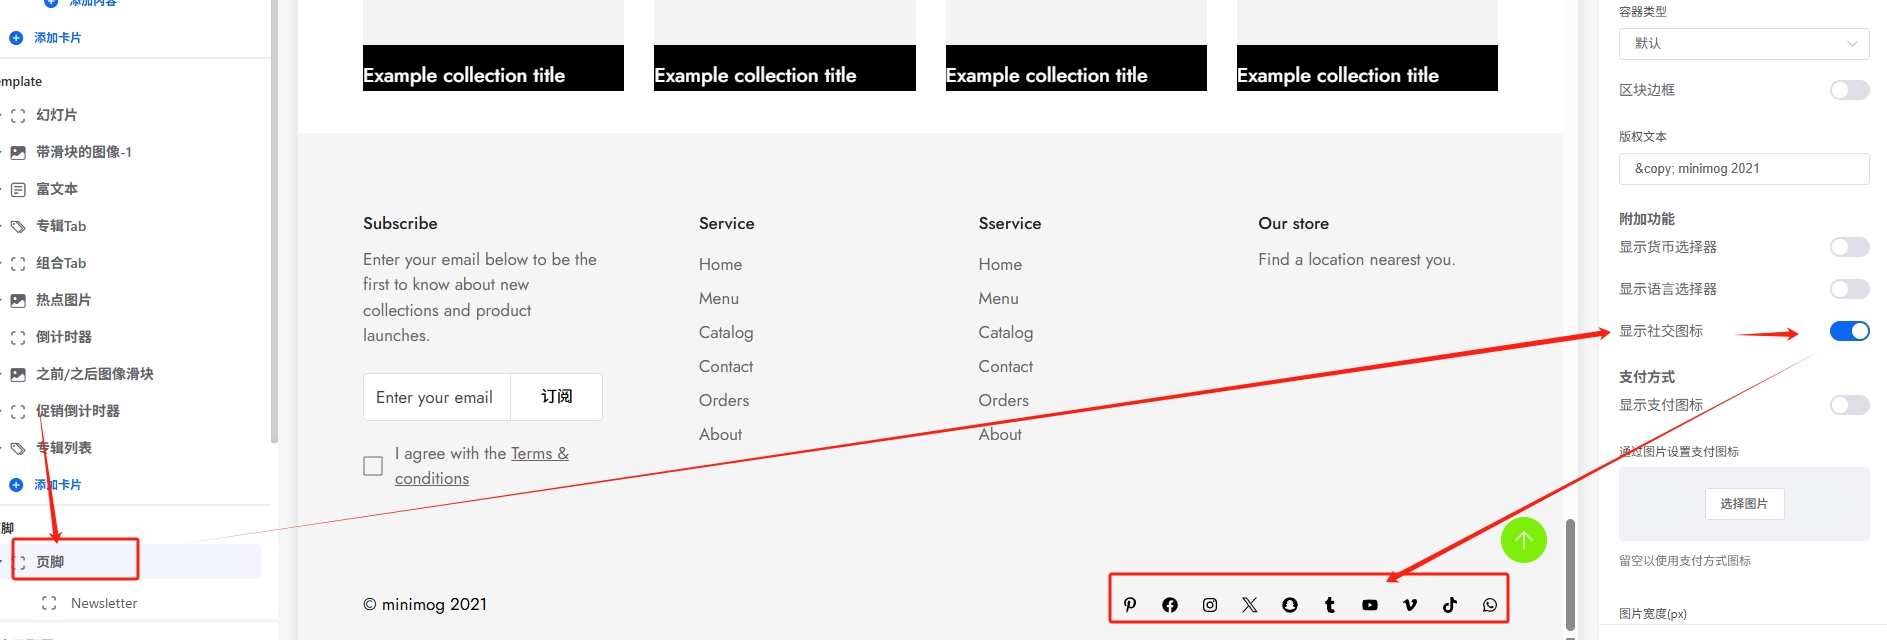Click the TikTok footer icon
Image resolution: width=1887 pixels, height=640 pixels.
[1450, 605]
